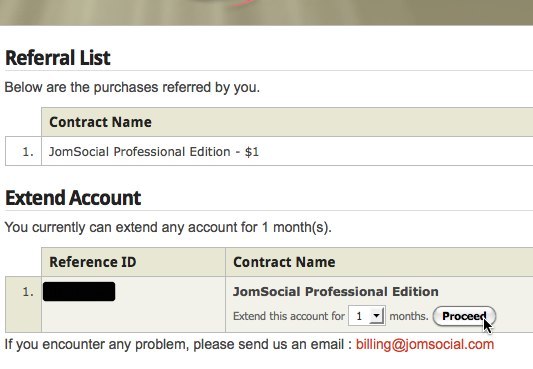Click the Reference ID column header

[x=93, y=262]
